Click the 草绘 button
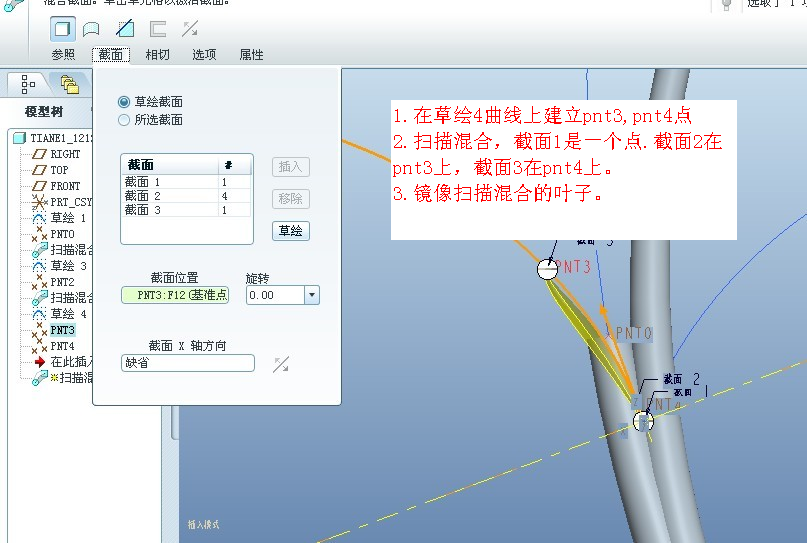The image size is (807, 543). point(290,231)
